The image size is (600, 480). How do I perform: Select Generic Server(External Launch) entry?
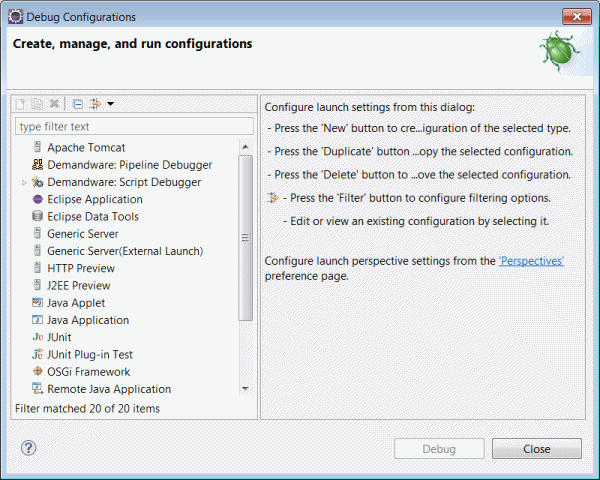pos(125,251)
